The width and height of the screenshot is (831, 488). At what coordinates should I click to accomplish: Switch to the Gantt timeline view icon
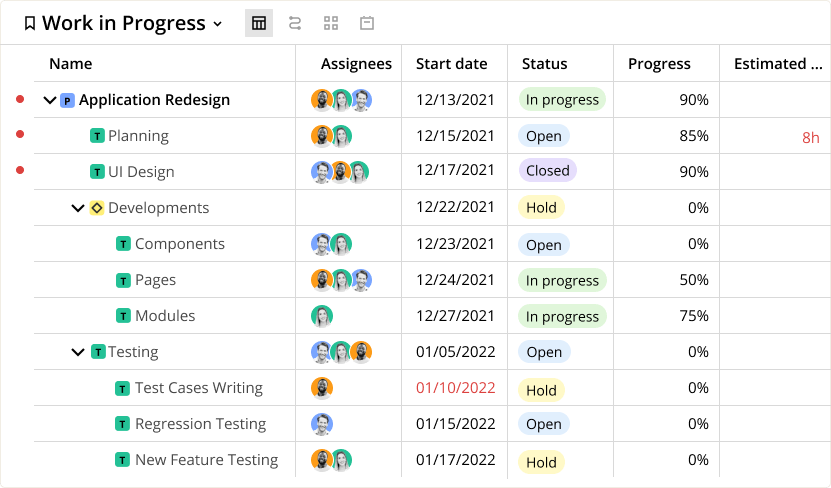295,23
